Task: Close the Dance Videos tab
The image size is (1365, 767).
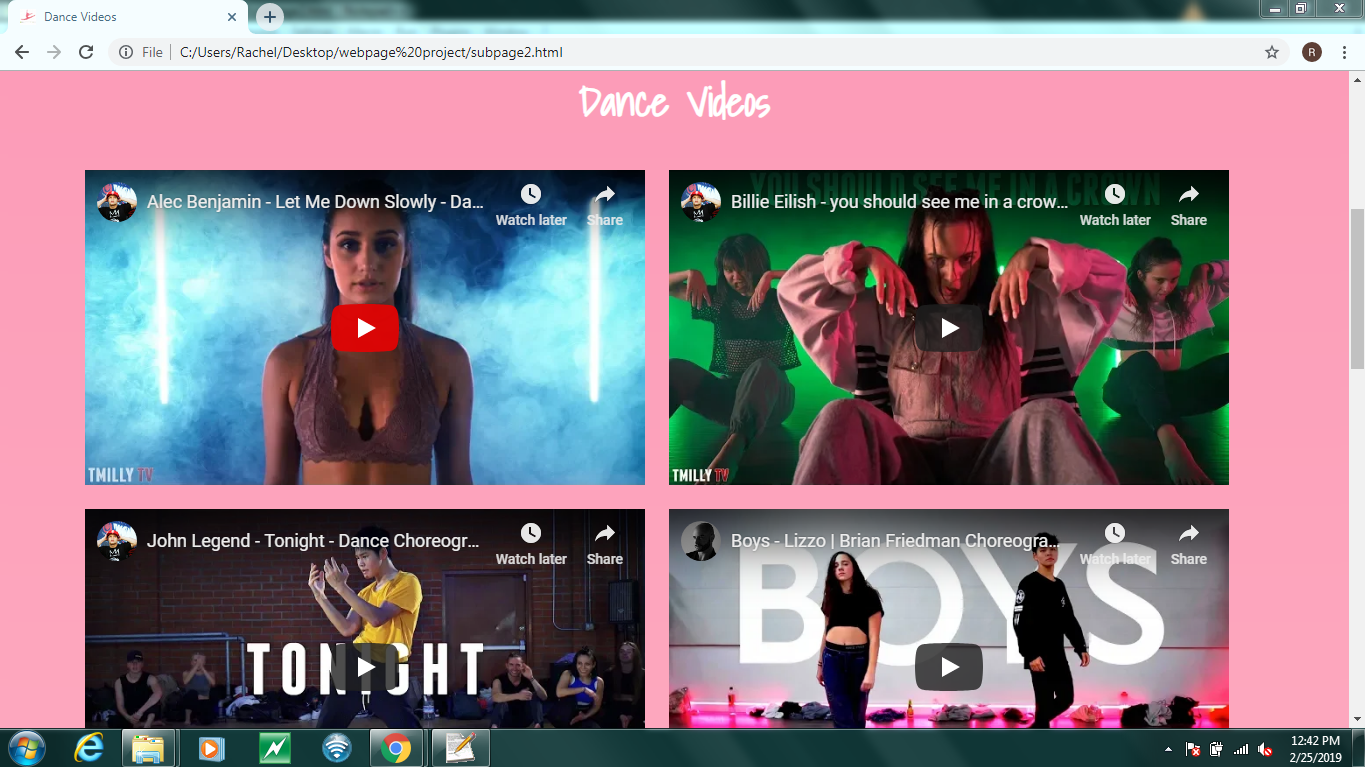Action: (x=231, y=17)
